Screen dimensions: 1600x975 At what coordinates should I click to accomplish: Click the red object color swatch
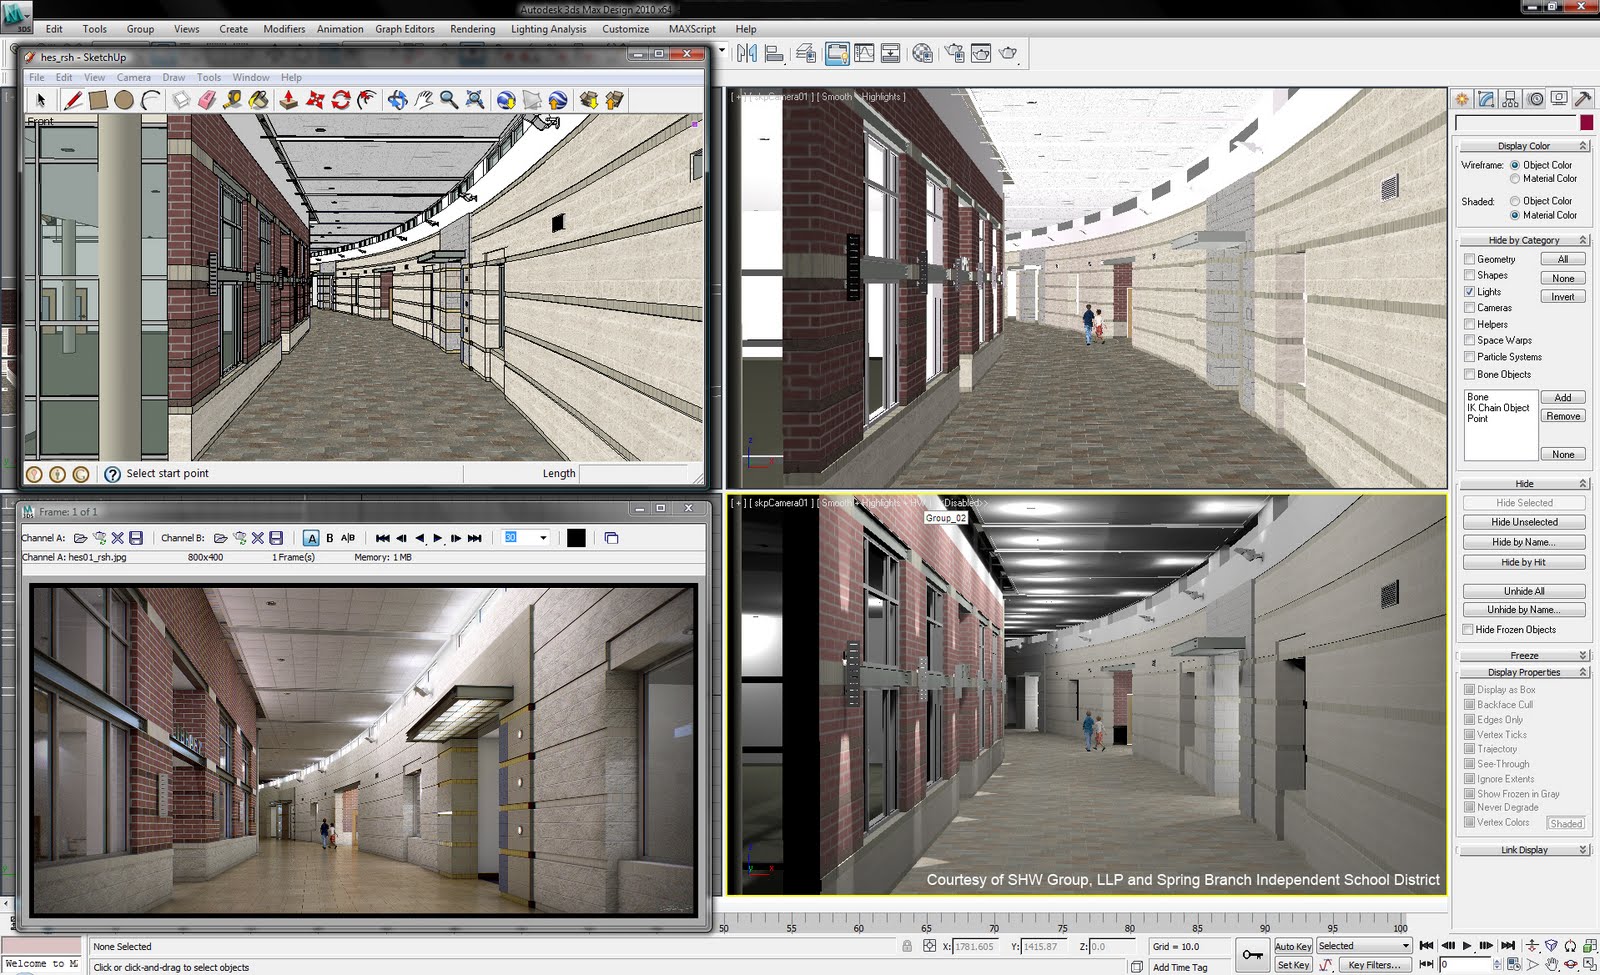pyautogui.click(x=1586, y=123)
